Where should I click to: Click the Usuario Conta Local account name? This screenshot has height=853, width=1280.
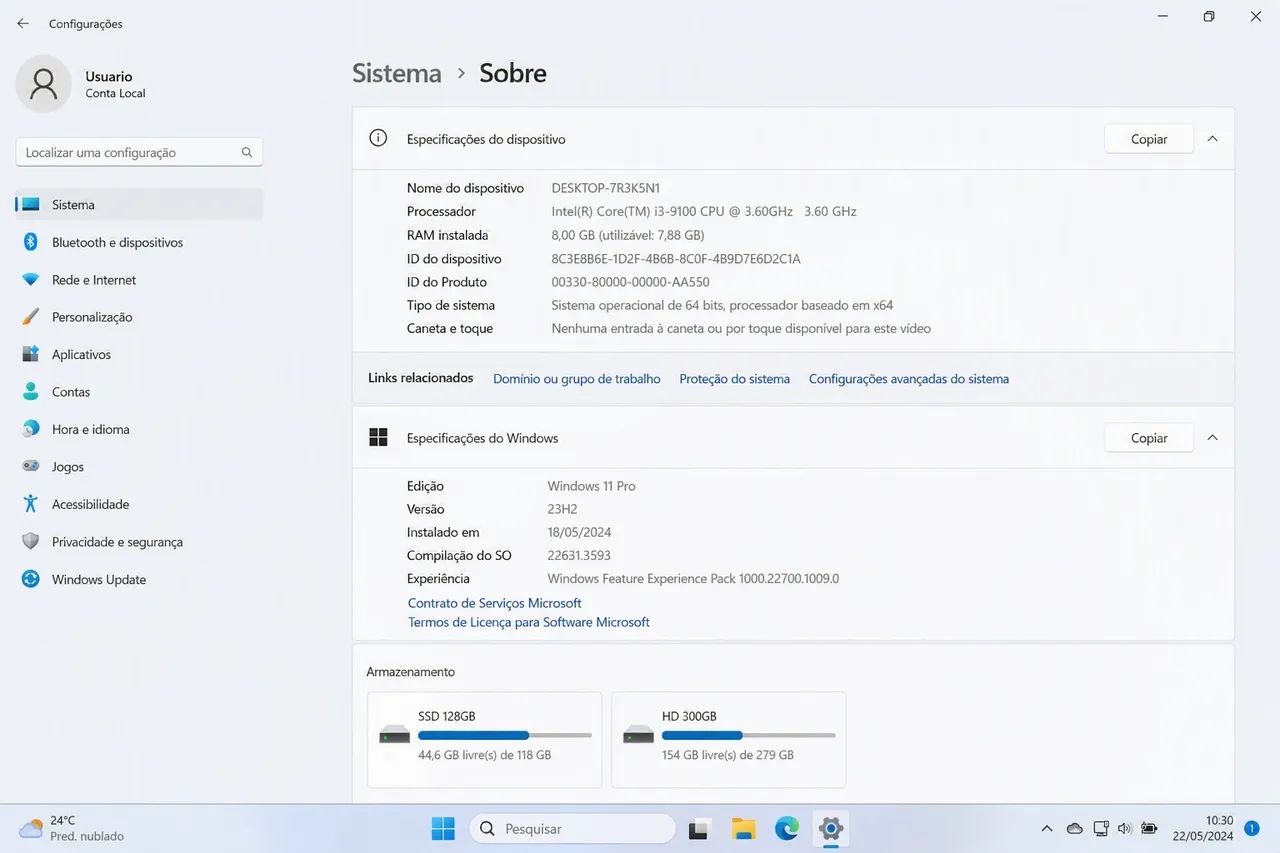click(x=115, y=84)
